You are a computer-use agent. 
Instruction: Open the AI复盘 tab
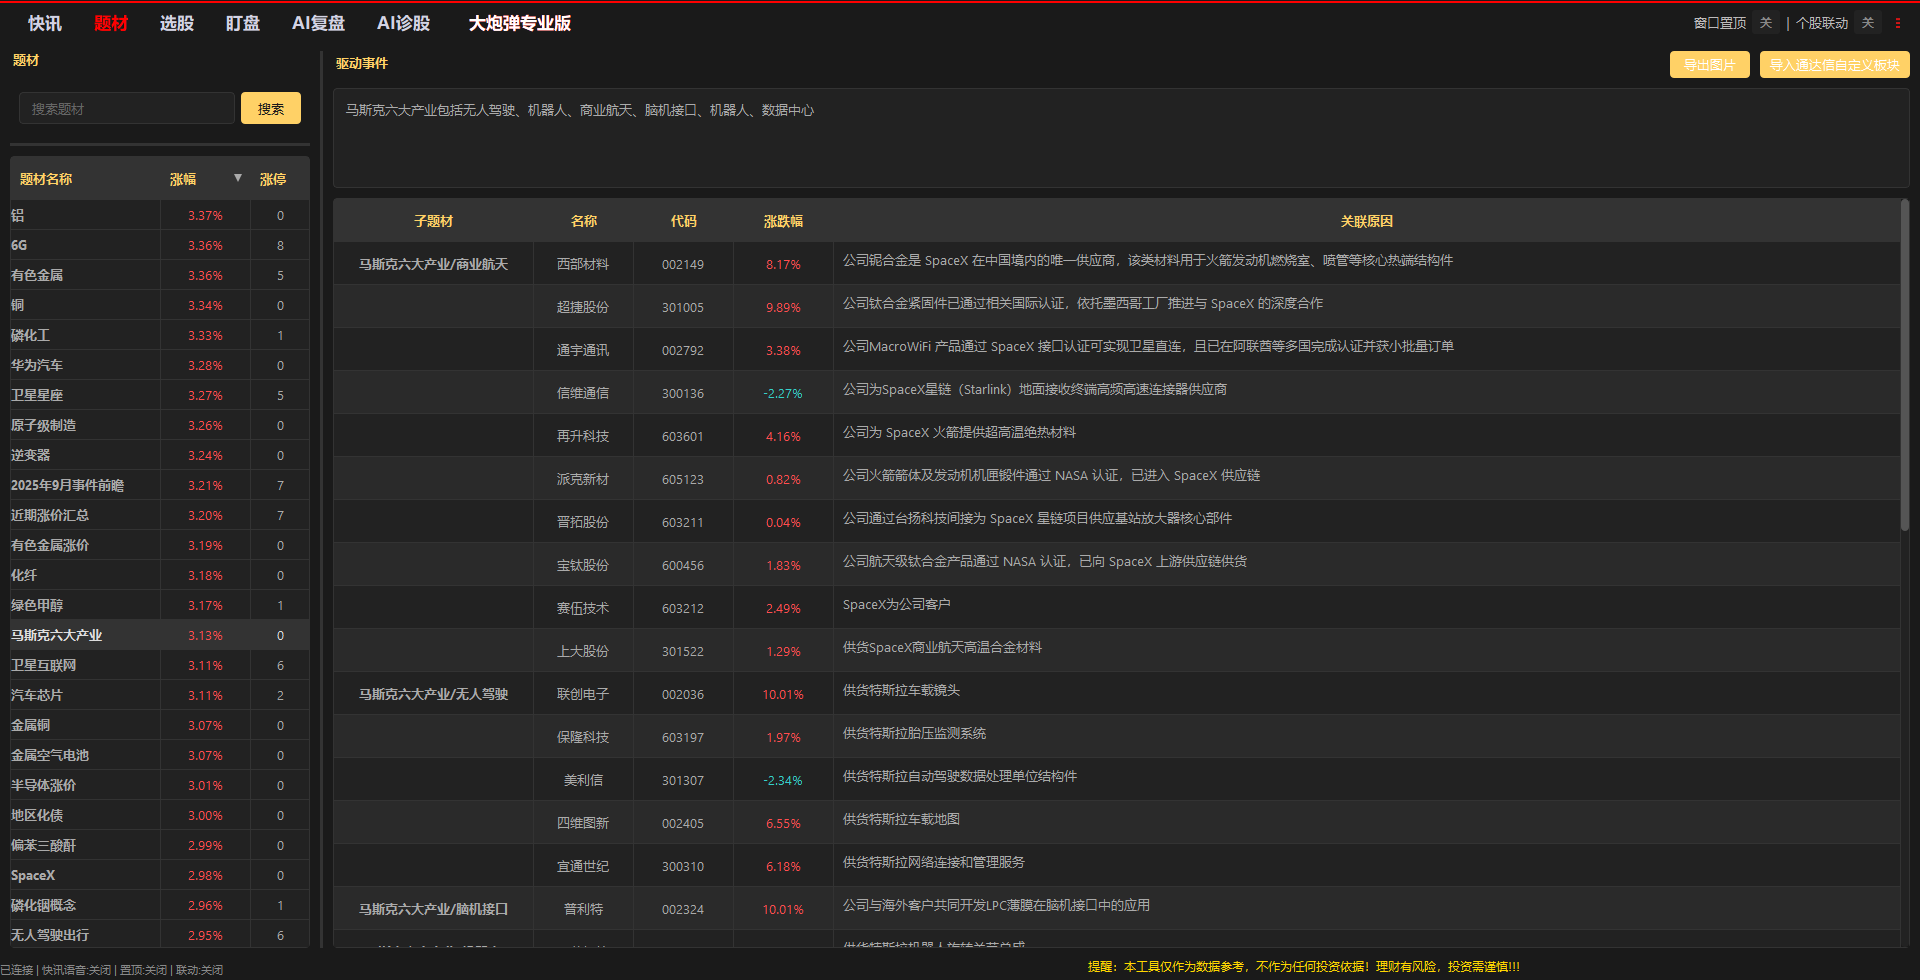(318, 23)
